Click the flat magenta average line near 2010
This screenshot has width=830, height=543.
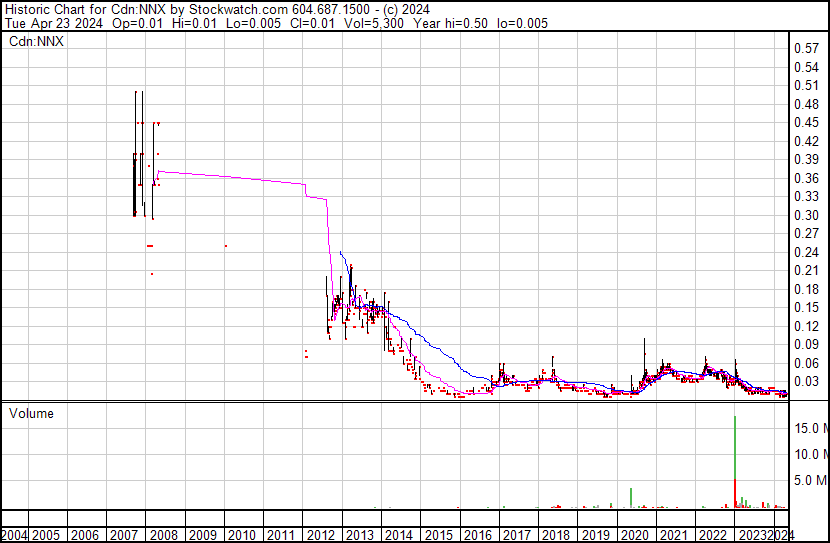240,177
